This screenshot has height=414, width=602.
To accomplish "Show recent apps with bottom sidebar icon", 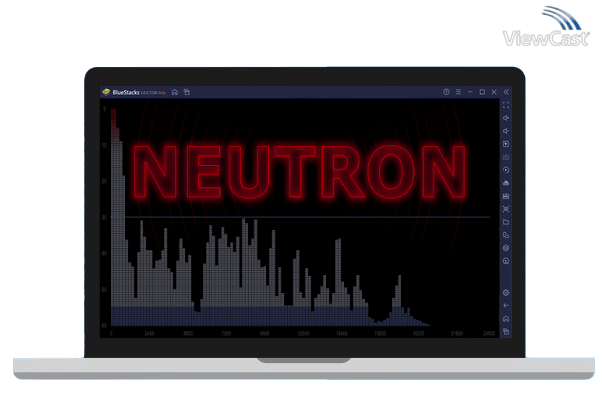I will 506,331.
